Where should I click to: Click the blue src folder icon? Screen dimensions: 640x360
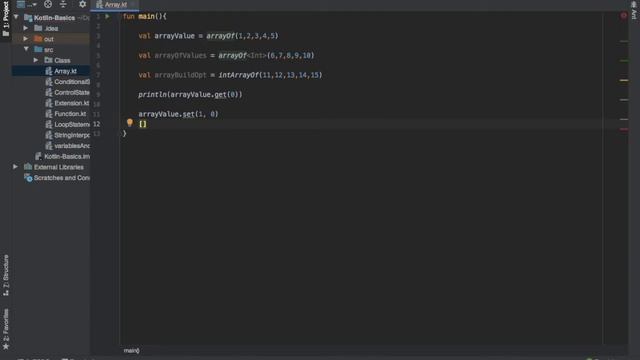click(x=38, y=49)
